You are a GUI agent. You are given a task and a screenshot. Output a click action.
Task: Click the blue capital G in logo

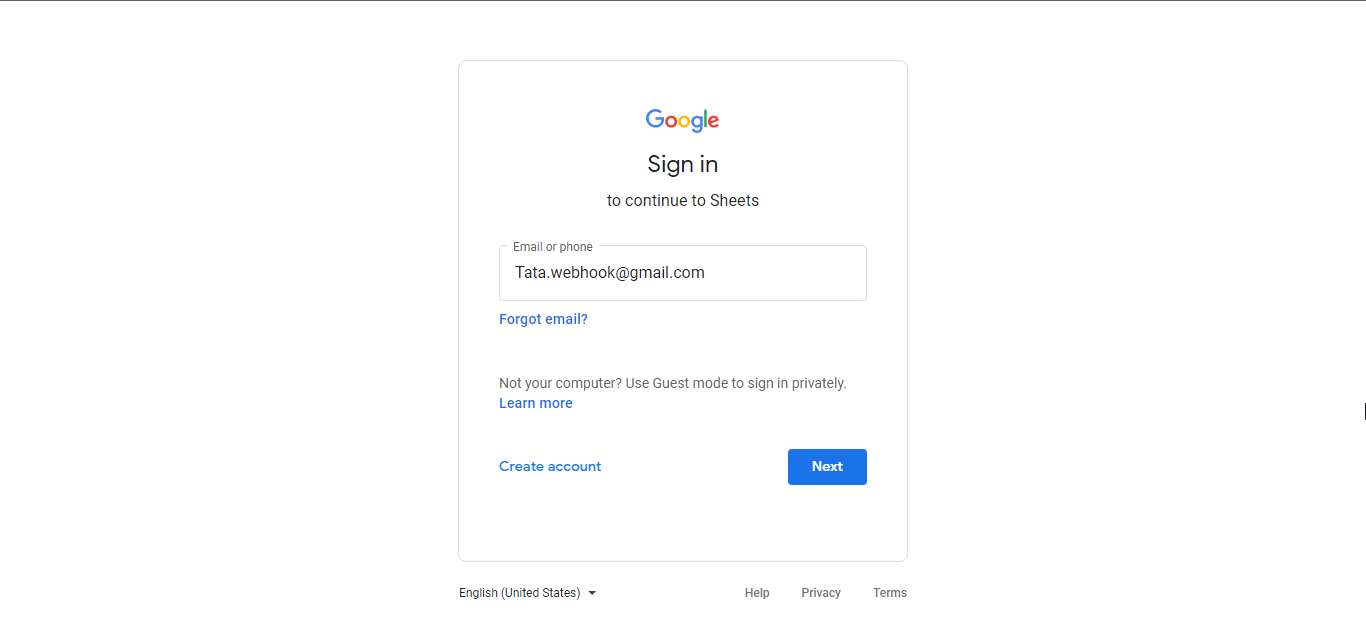tap(655, 119)
